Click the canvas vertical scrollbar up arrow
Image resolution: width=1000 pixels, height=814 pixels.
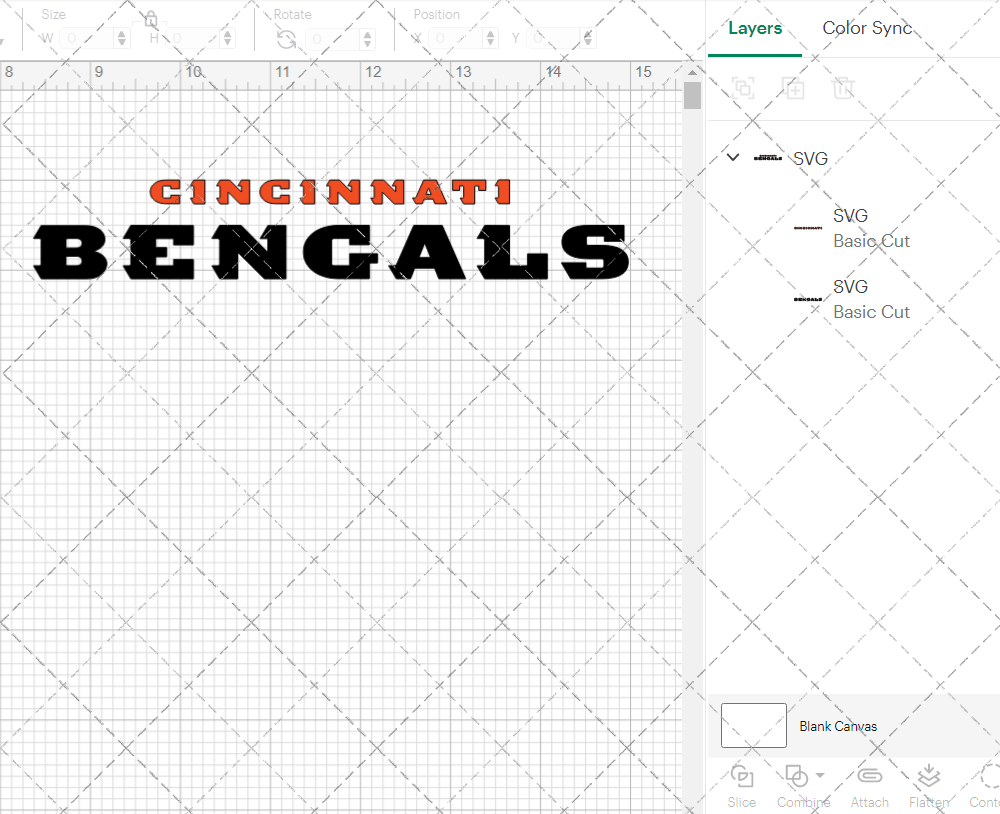(x=692, y=72)
